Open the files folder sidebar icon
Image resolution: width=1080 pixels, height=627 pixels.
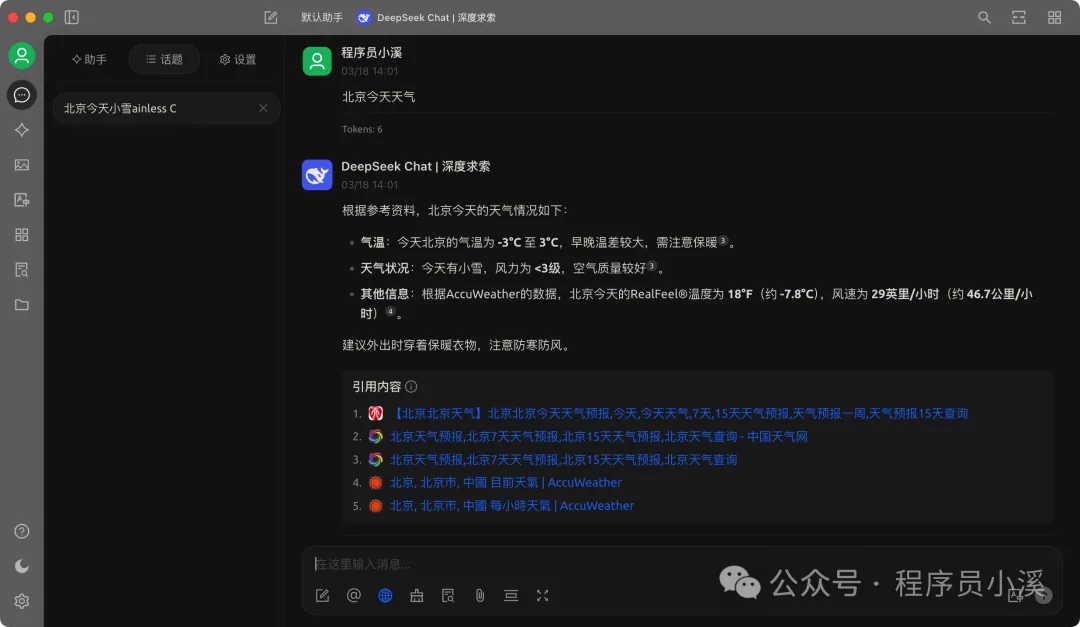click(x=21, y=305)
